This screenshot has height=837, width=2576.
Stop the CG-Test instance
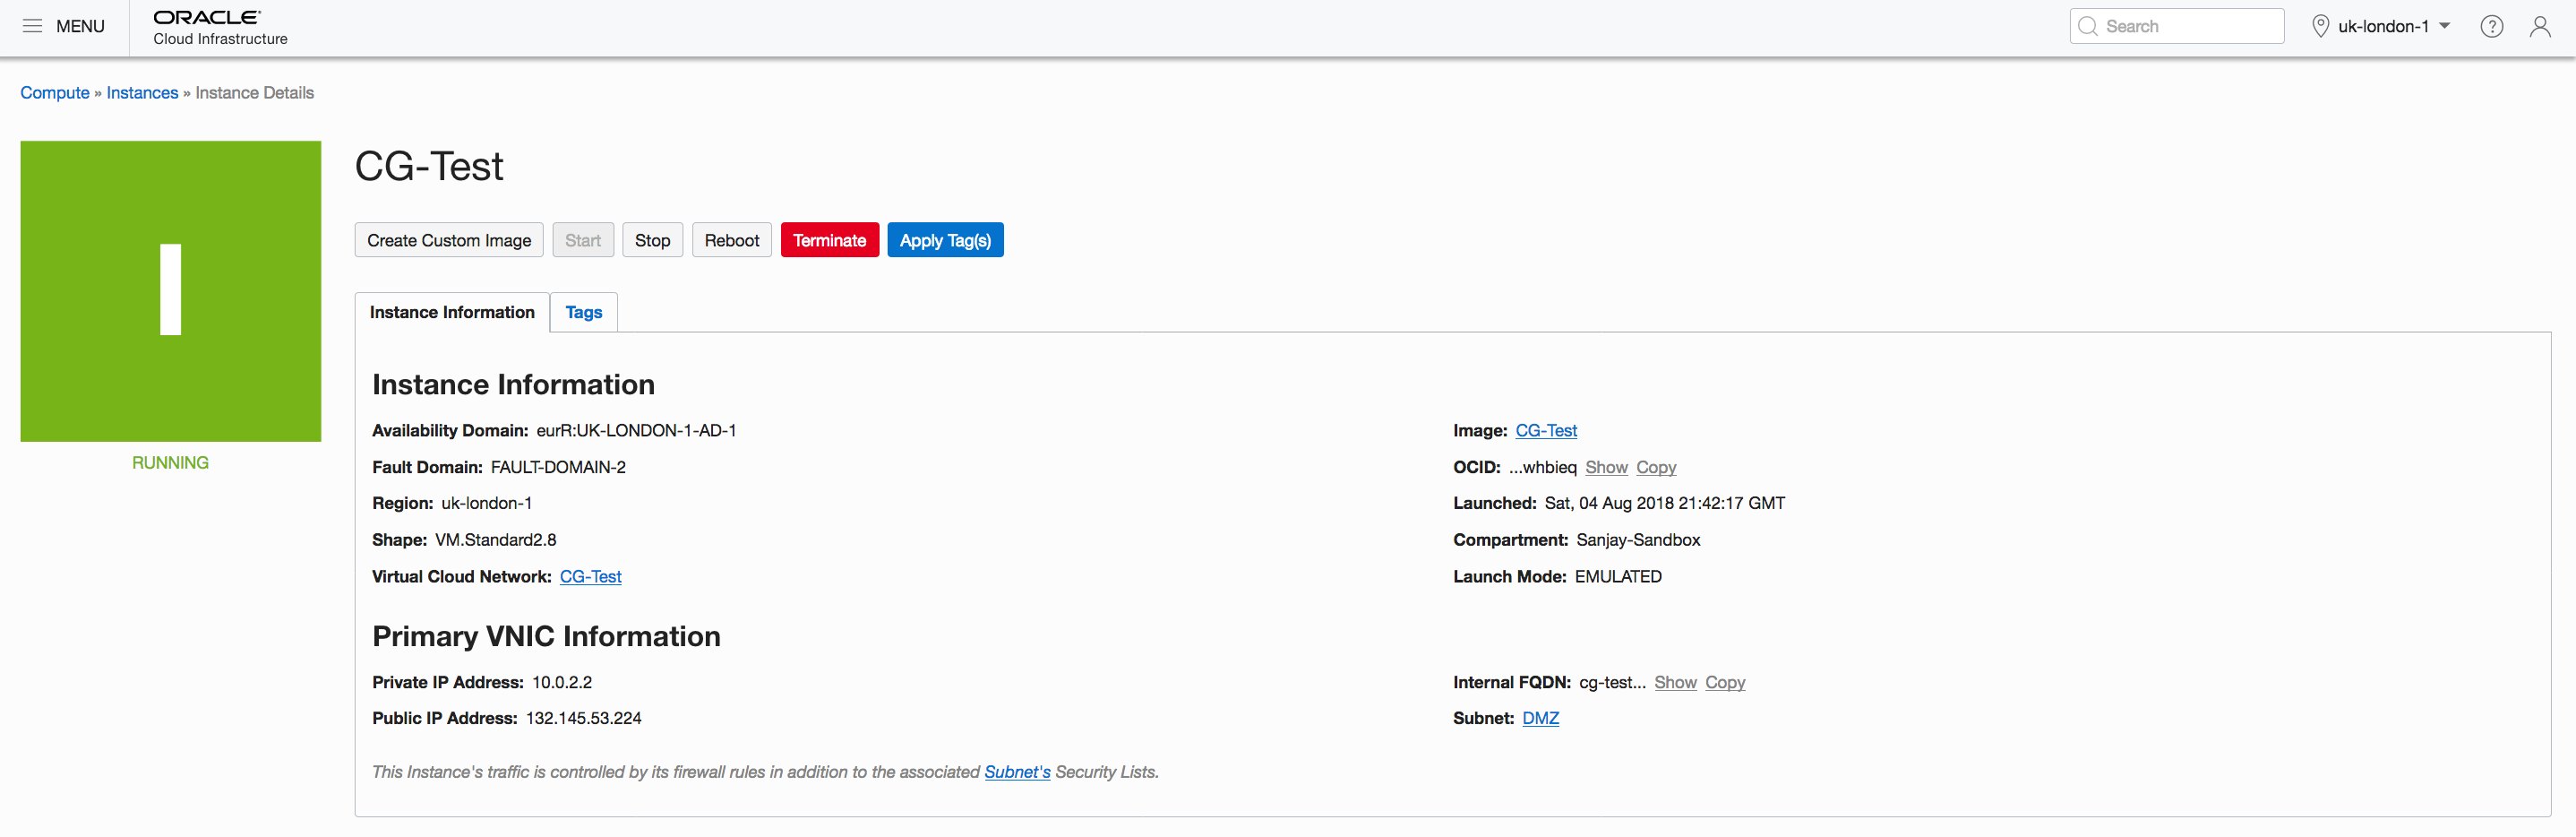(652, 240)
